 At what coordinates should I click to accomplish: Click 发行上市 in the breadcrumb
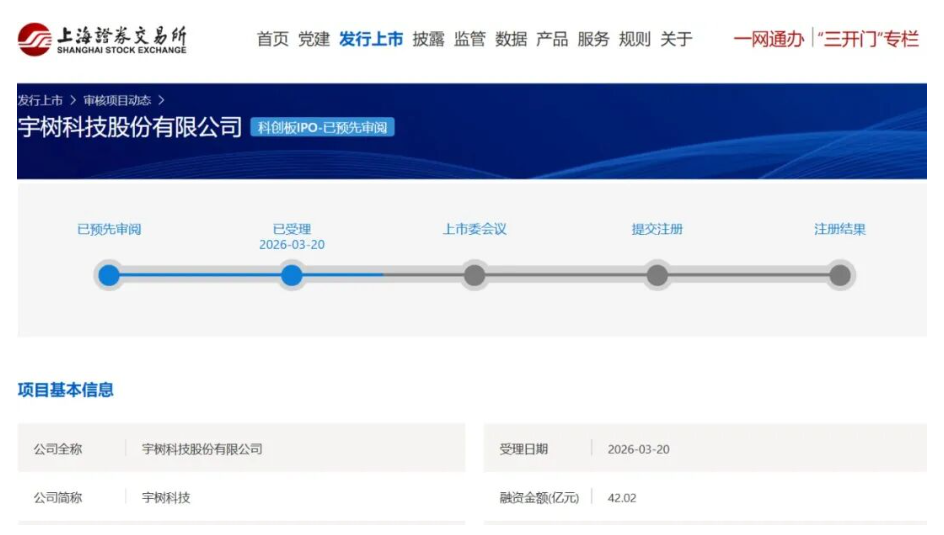pyautogui.click(x=40, y=101)
